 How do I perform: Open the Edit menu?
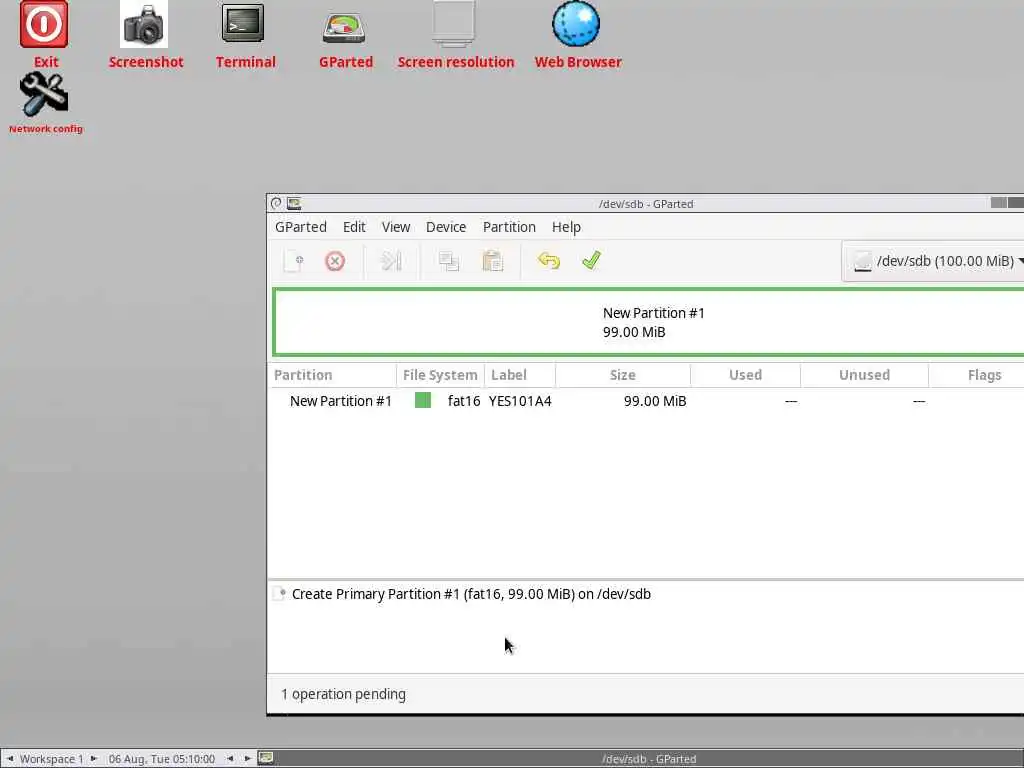(x=354, y=227)
